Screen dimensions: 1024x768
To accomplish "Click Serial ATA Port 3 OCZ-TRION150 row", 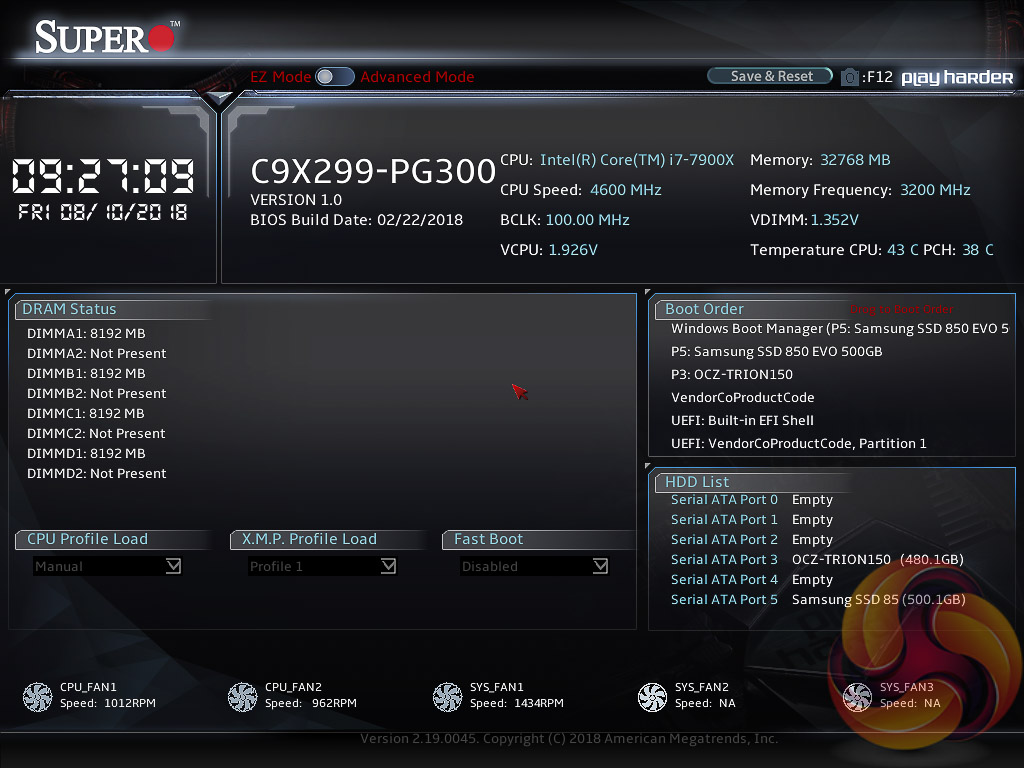I will pyautogui.click(x=817, y=560).
